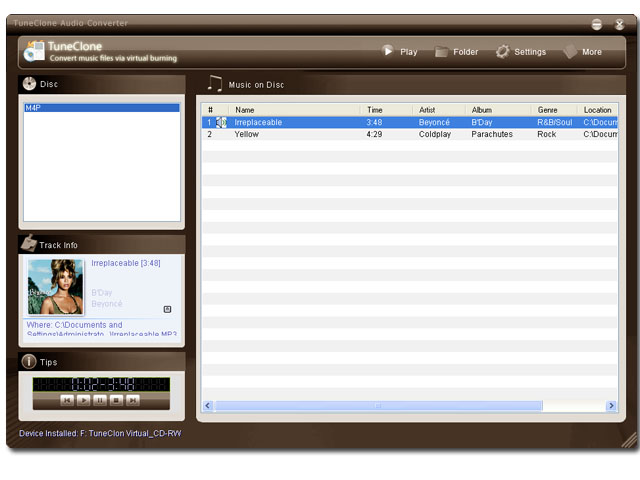Sort tracks by the Artist column
The image size is (640, 480).
[x=439, y=110]
